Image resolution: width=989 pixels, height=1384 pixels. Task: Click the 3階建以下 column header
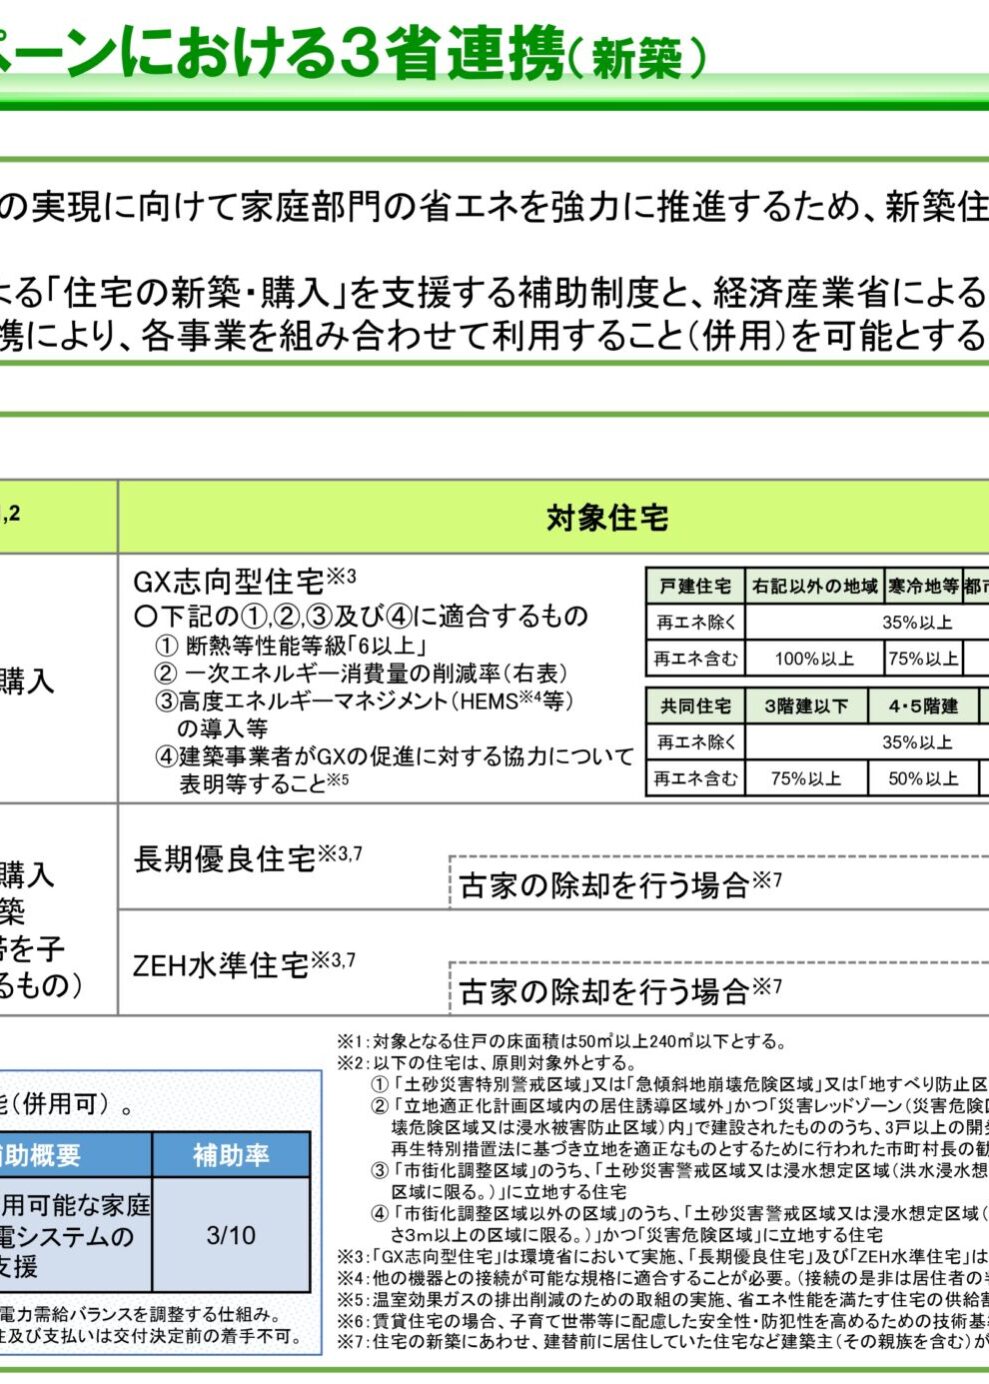tap(806, 706)
